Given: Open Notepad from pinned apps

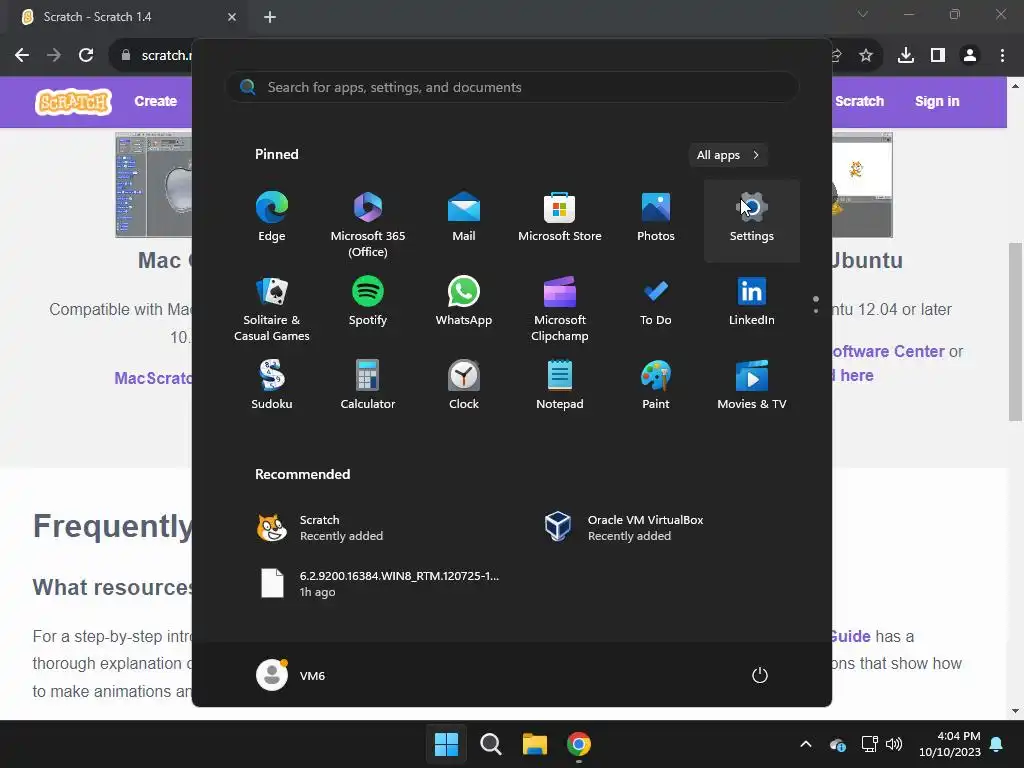Looking at the screenshot, I should [x=560, y=385].
